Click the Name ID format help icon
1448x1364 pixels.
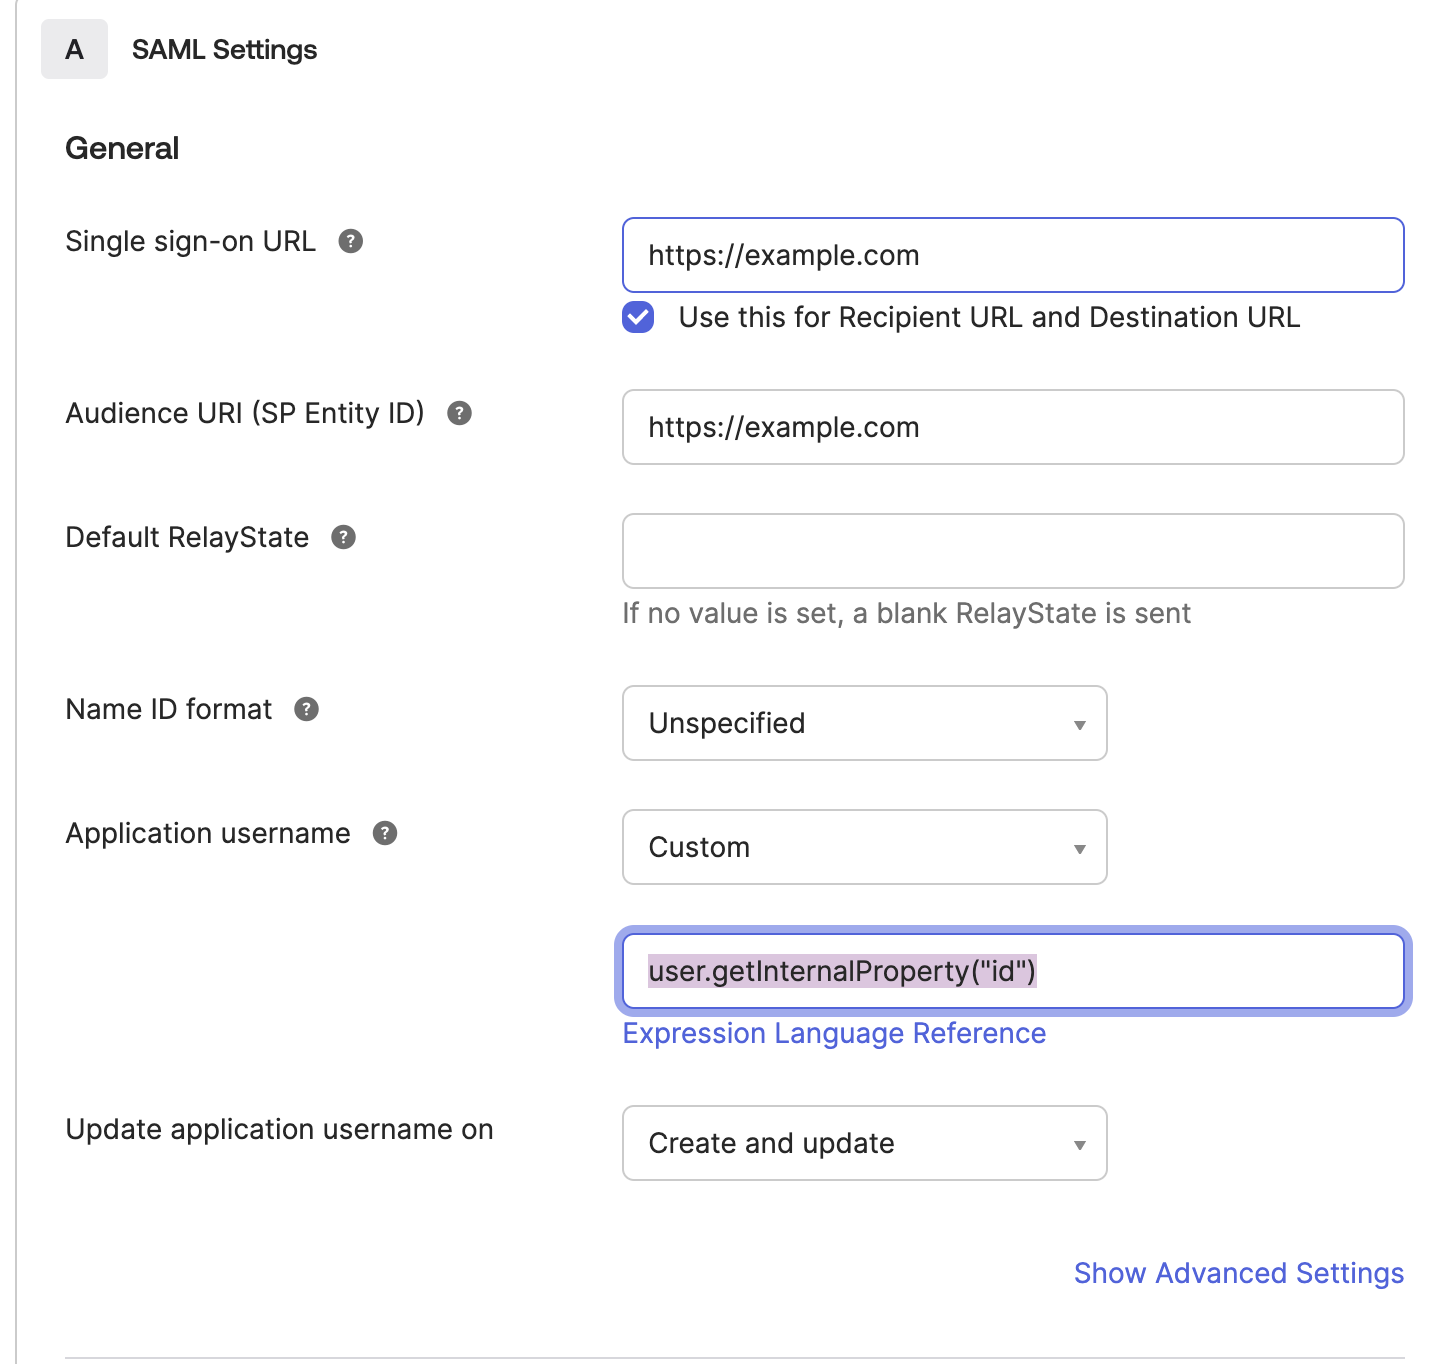[x=306, y=709]
